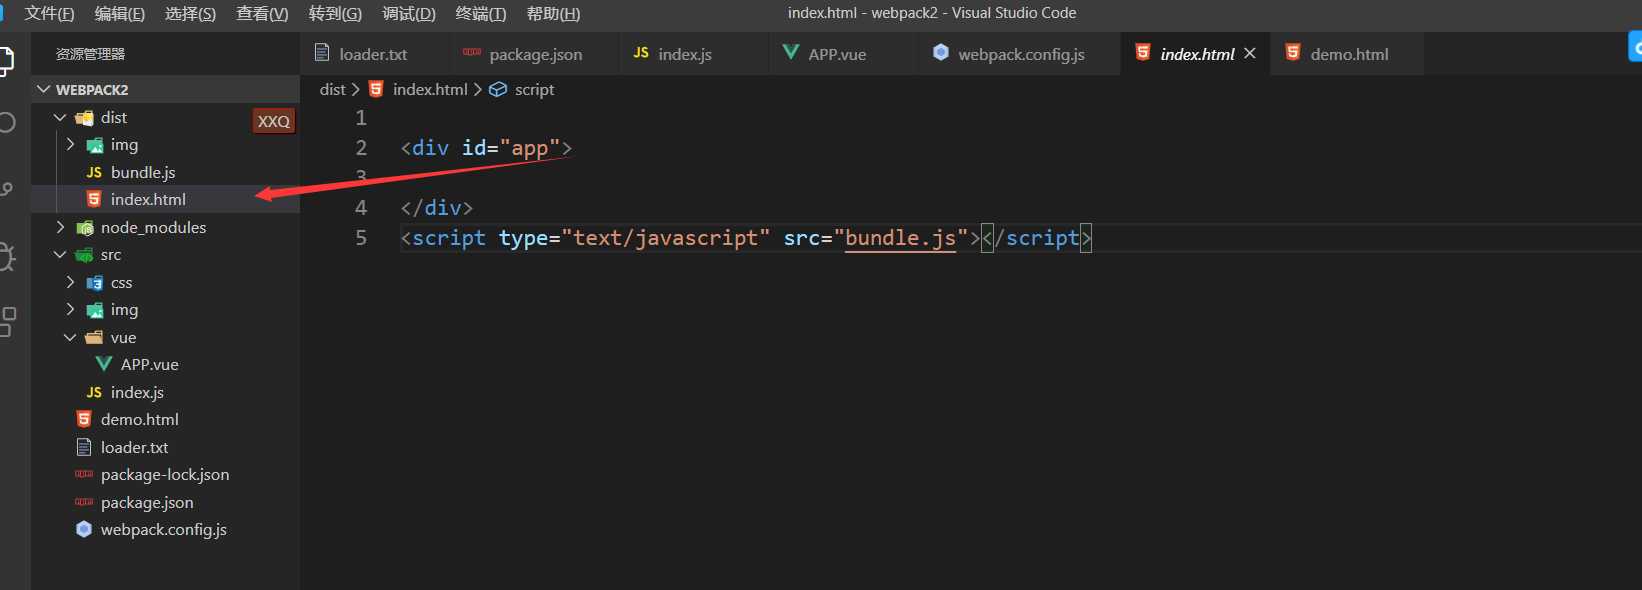This screenshot has height=590, width=1642.
Task: Click the text file icon beside loader.txt in tree
Action: pyautogui.click(x=84, y=447)
